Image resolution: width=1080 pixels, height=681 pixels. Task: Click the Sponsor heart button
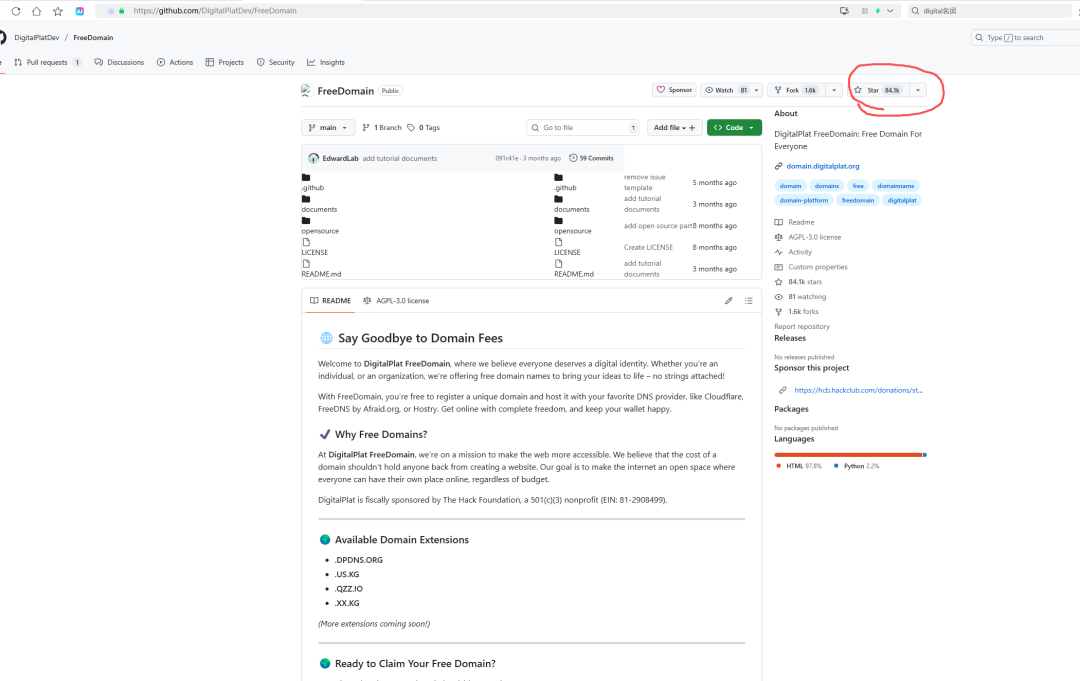[674, 90]
